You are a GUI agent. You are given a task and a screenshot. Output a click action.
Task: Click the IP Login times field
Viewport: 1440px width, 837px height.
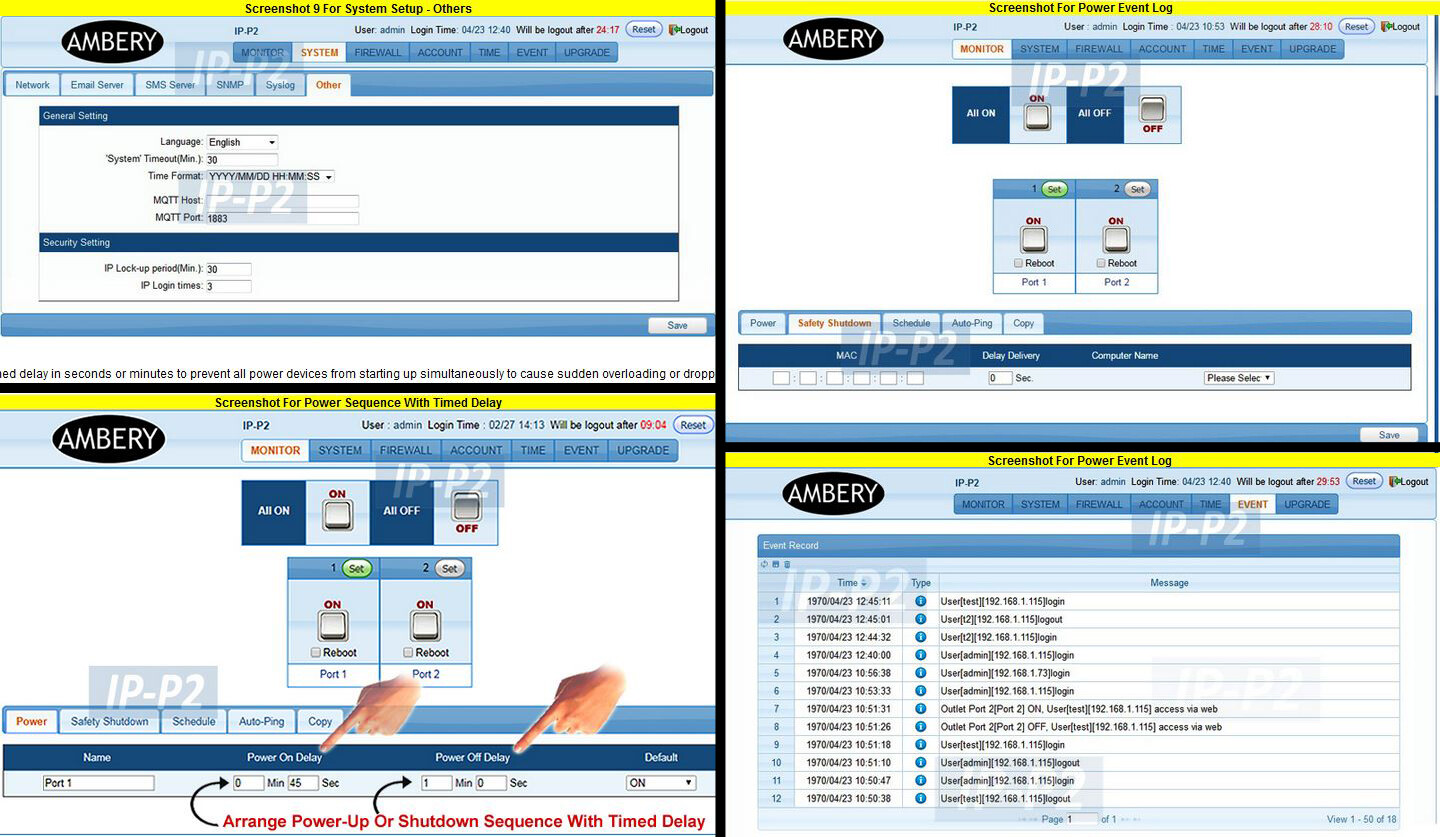228,286
